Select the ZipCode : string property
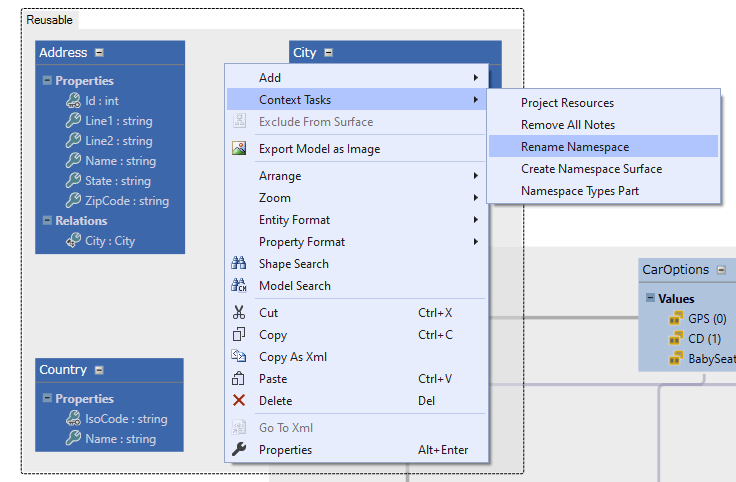This screenshot has width=736, height=482. [x=126, y=201]
